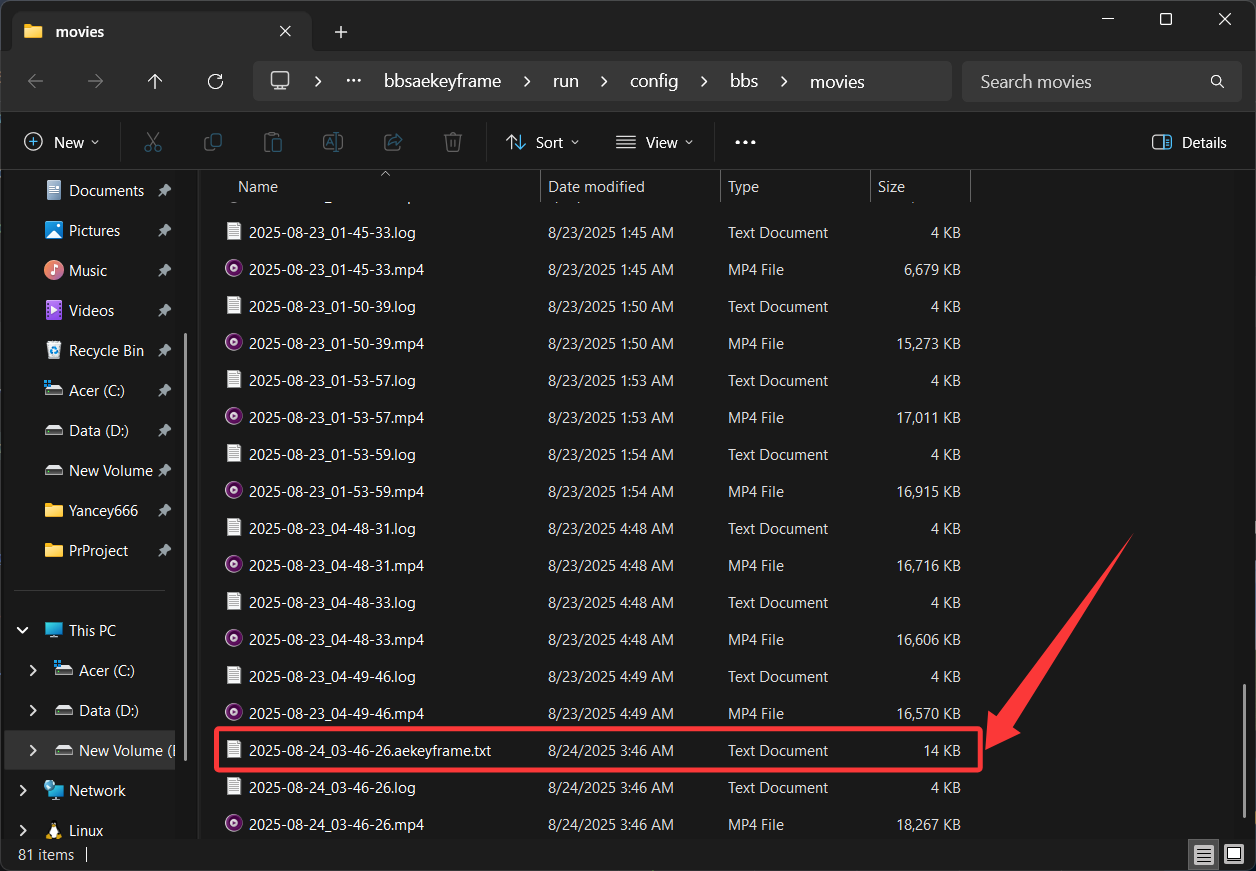Image resolution: width=1256 pixels, height=871 pixels.
Task: Switch to large thumbnails view icon
Action: pyautogui.click(x=1234, y=855)
